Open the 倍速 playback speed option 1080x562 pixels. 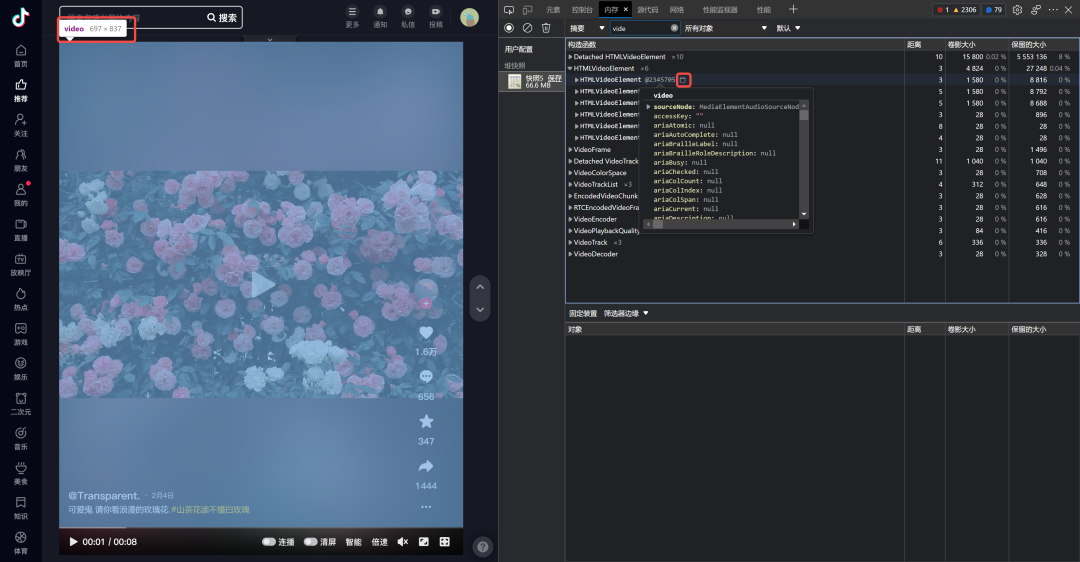[380, 542]
